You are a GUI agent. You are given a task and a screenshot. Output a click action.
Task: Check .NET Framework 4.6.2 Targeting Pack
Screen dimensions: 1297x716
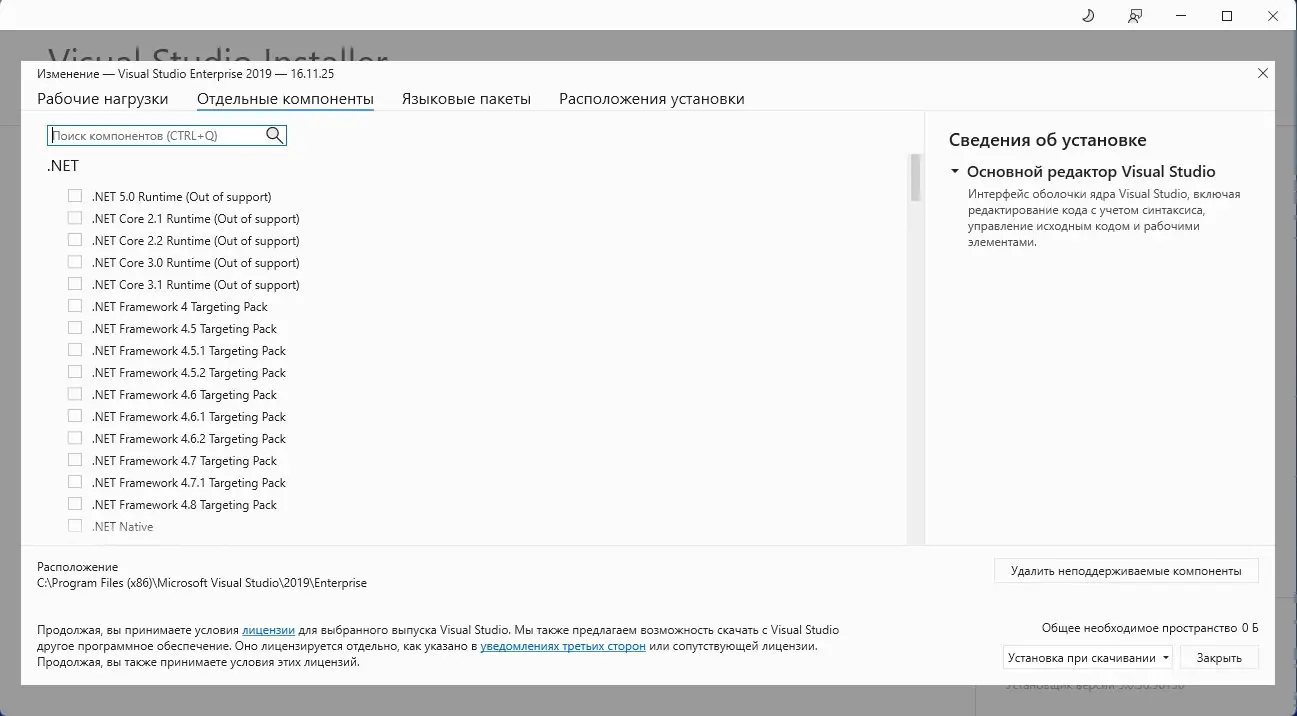[75, 438]
